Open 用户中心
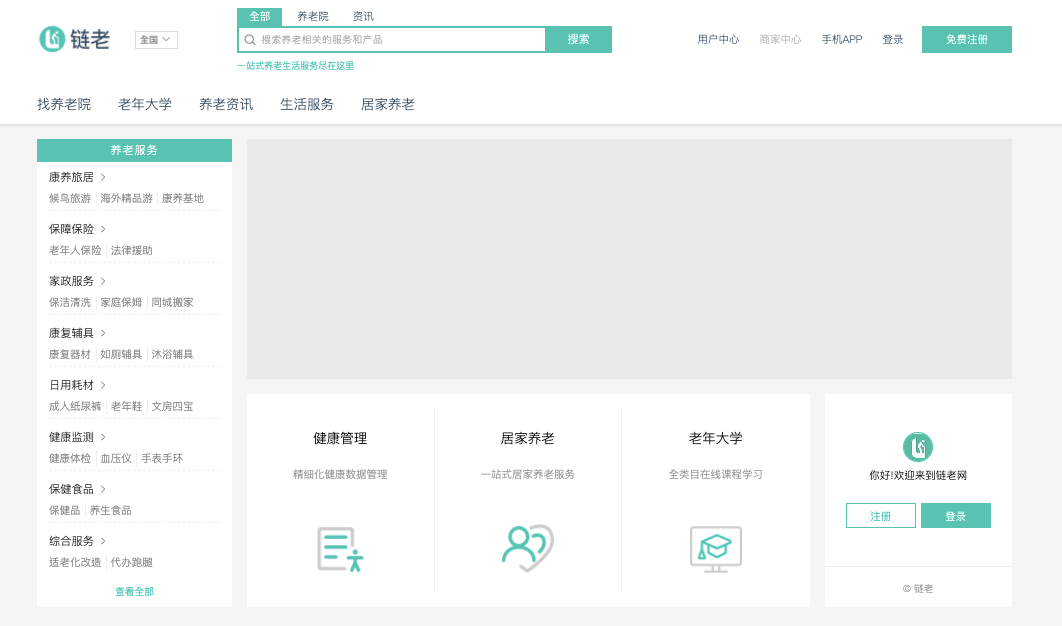1062x626 pixels. coord(718,39)
